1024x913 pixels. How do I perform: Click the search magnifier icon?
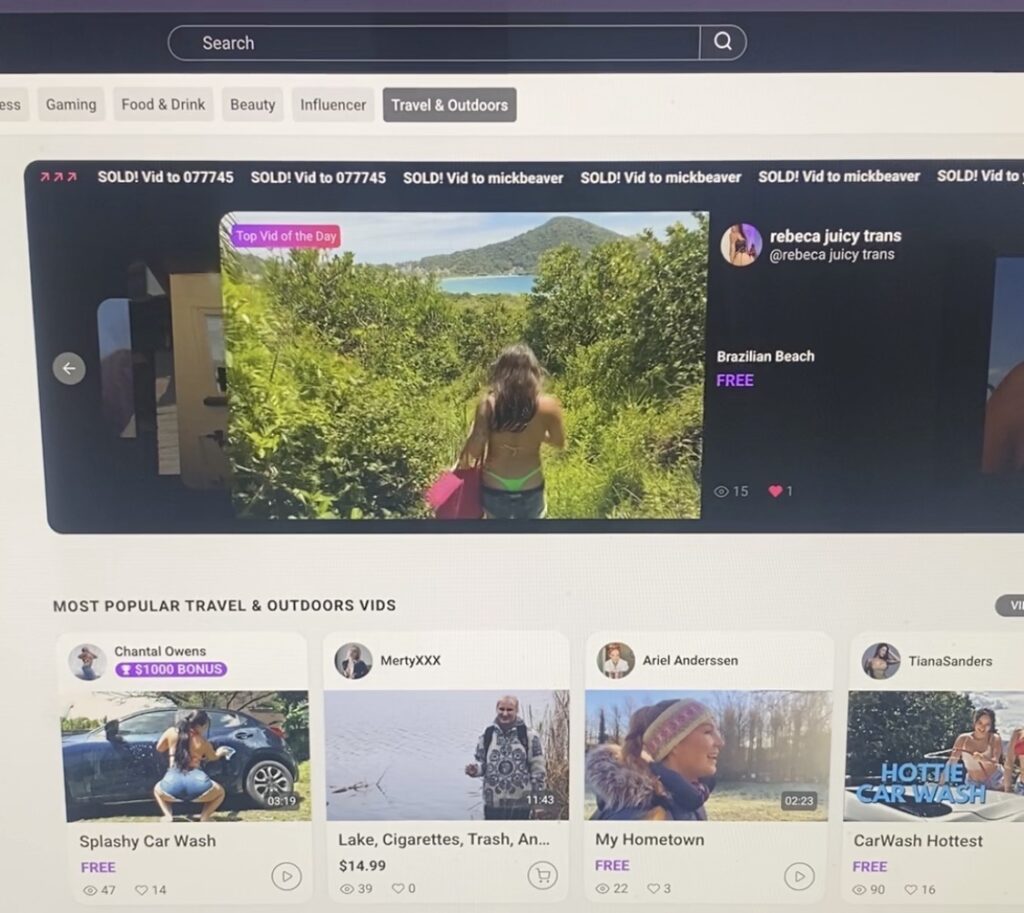coord(723,43)
